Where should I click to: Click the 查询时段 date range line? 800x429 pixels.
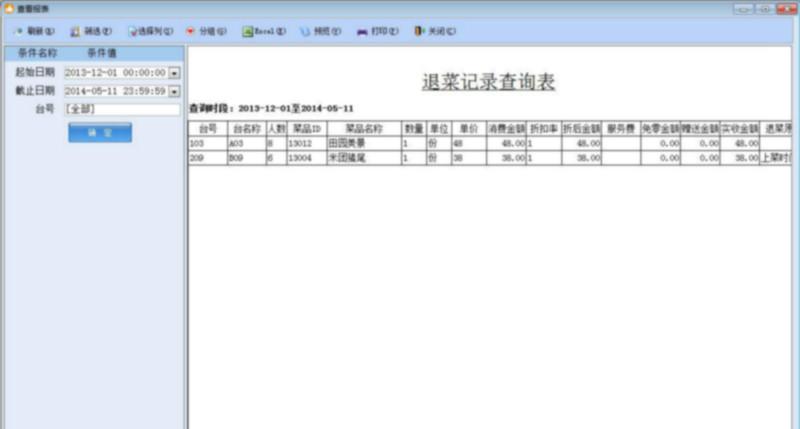pyautogui.click(x=271, y=109)
